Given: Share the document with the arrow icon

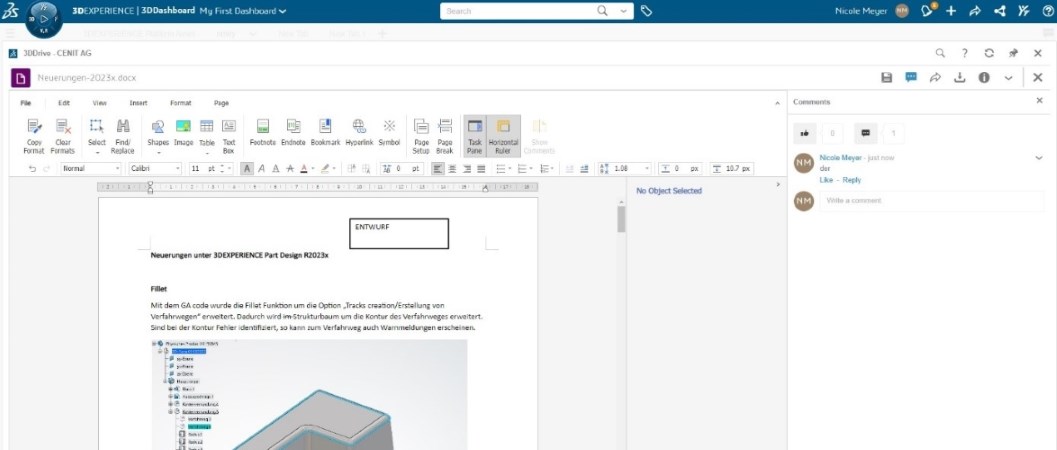Looking at the screenshot, I should tap(935, 77).
